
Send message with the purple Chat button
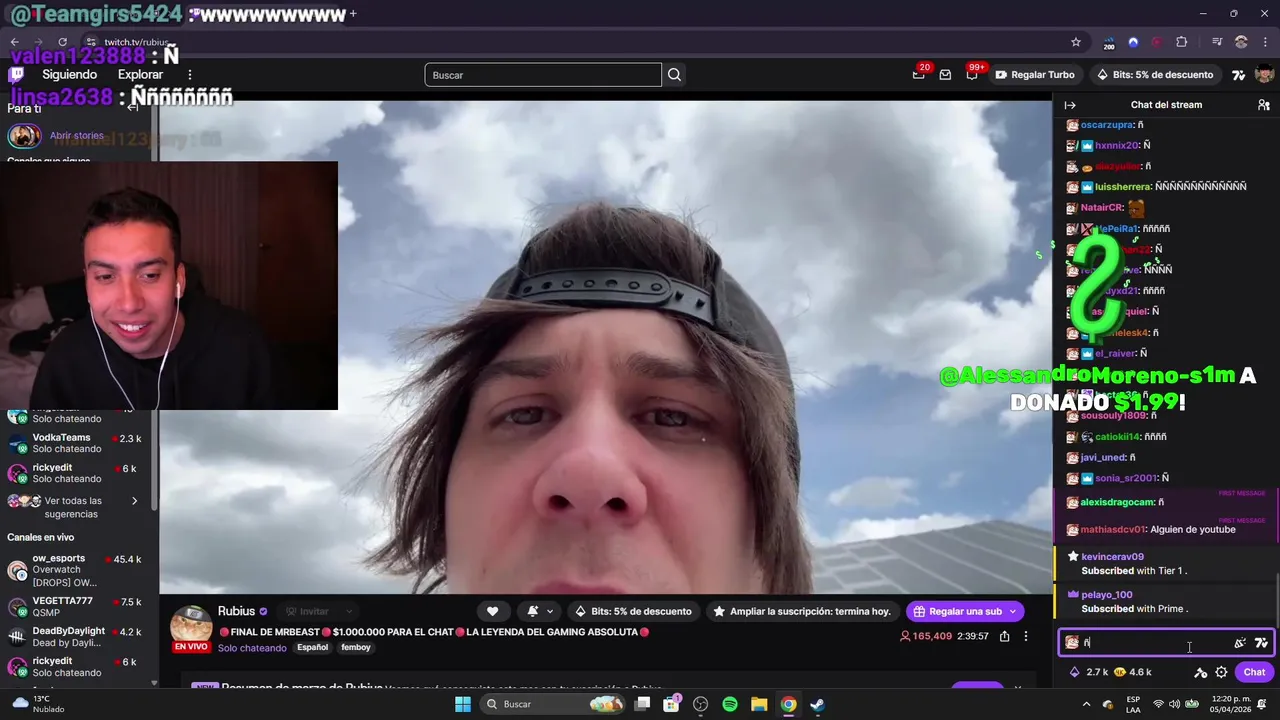click(1254, 672)
